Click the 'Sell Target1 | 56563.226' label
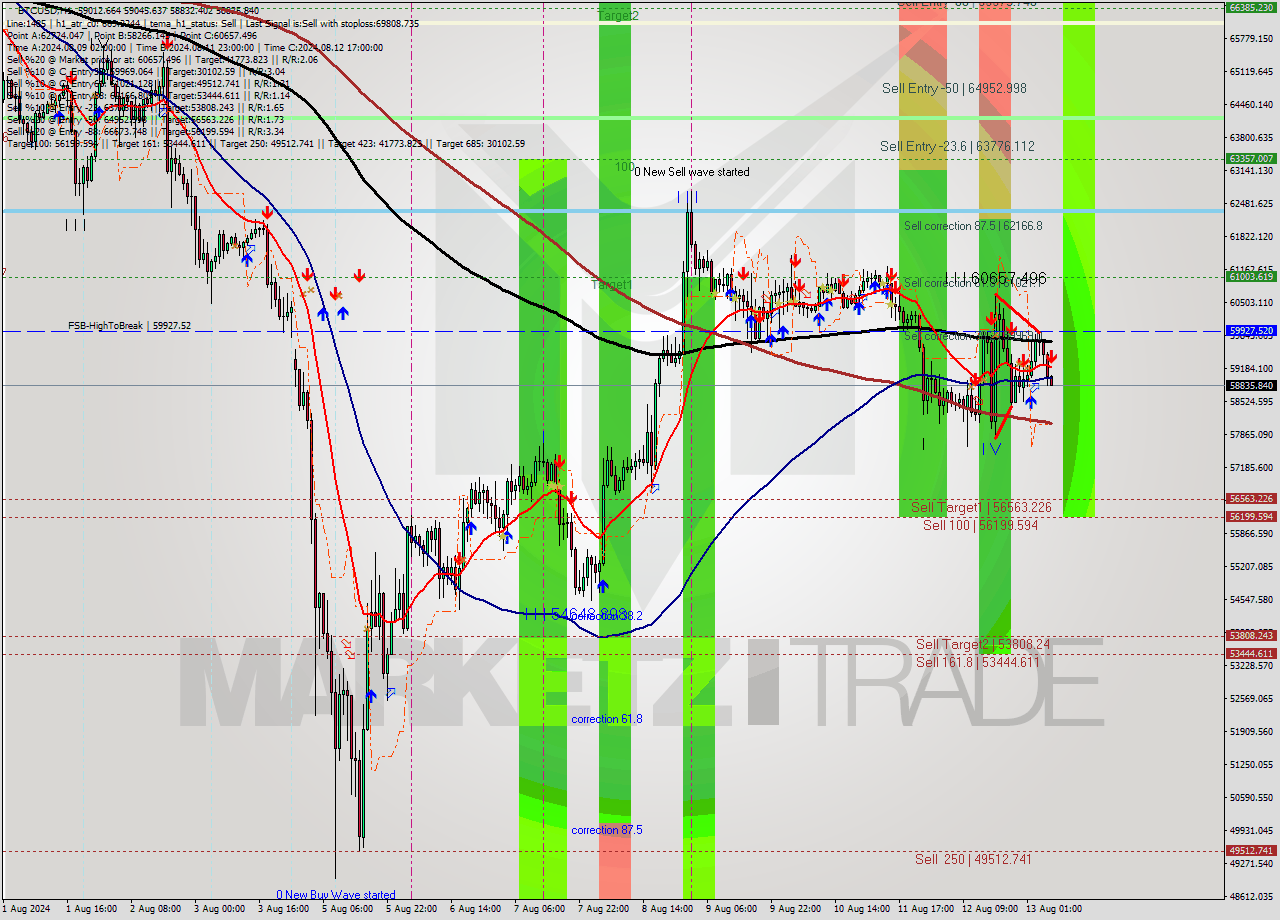The width and height of the screenshot is (1280, 920). tap(981, 507)
